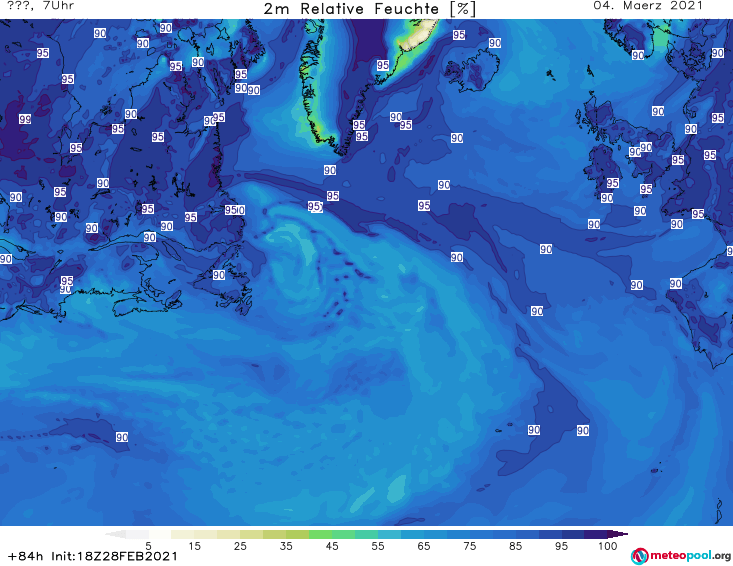The image size is (733, 566).
Task: Click legend value "75"
Action: coord(469,546)
